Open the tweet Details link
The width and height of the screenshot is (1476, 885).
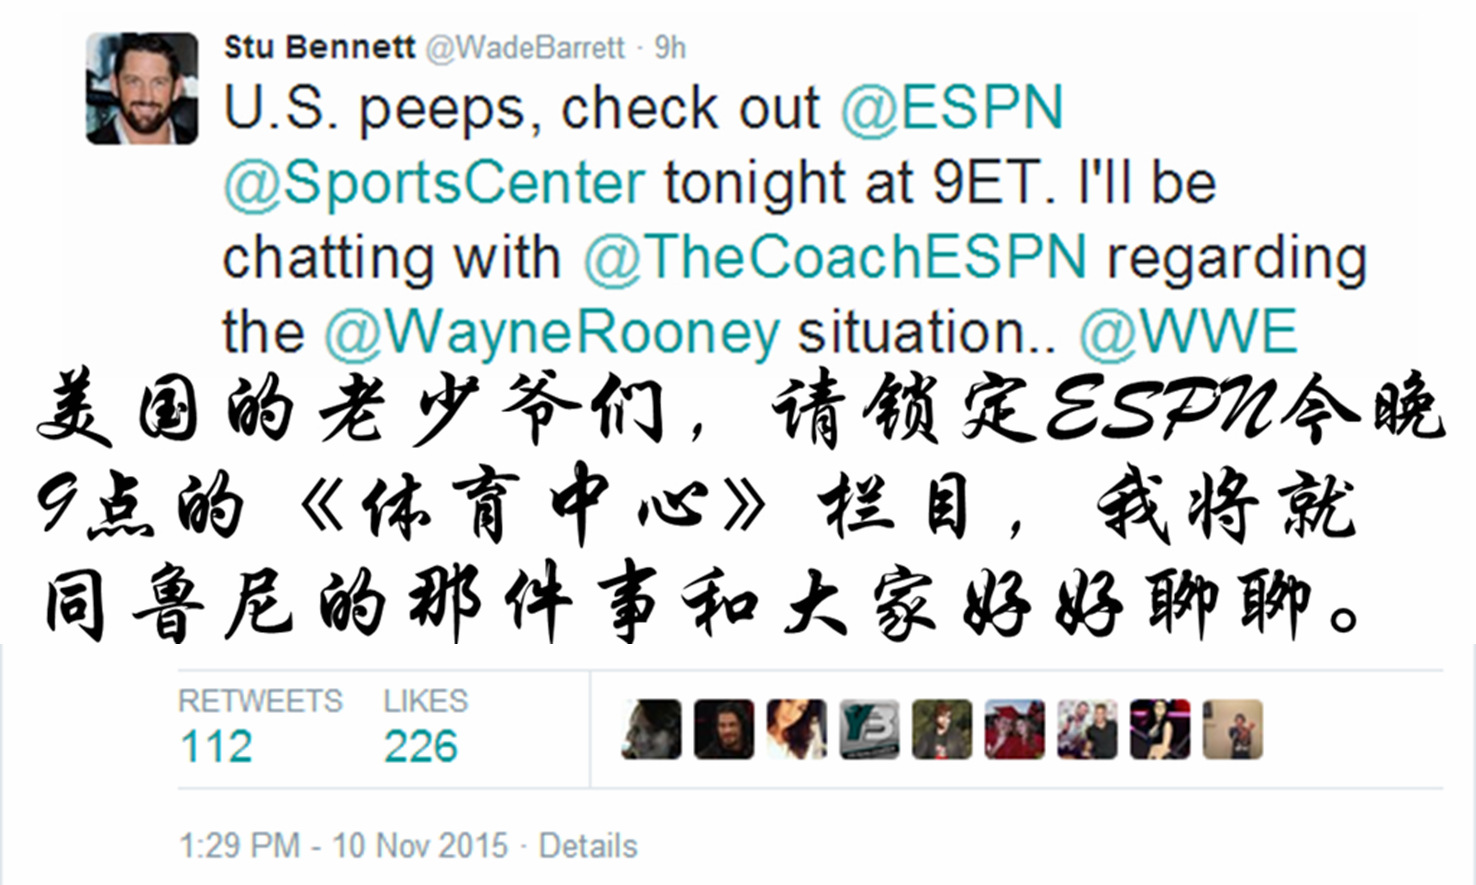(588, 846)
